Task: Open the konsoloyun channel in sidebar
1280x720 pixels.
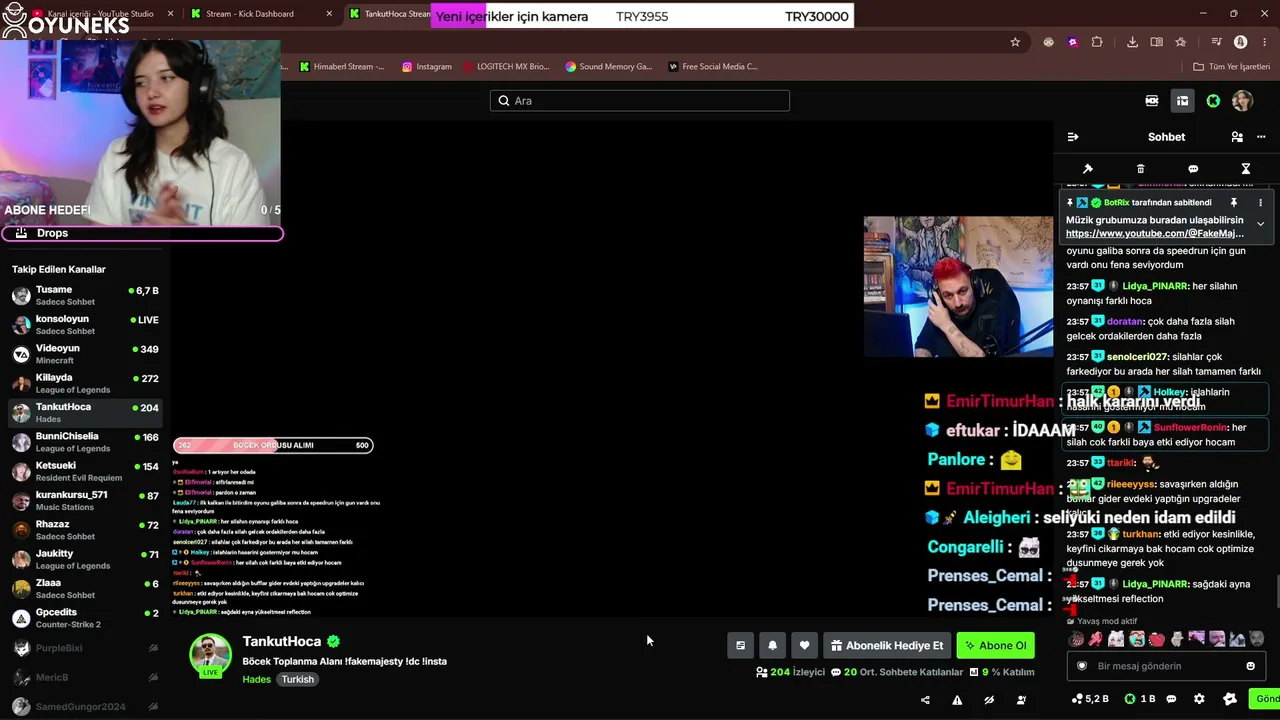Action: pos(85,324)
